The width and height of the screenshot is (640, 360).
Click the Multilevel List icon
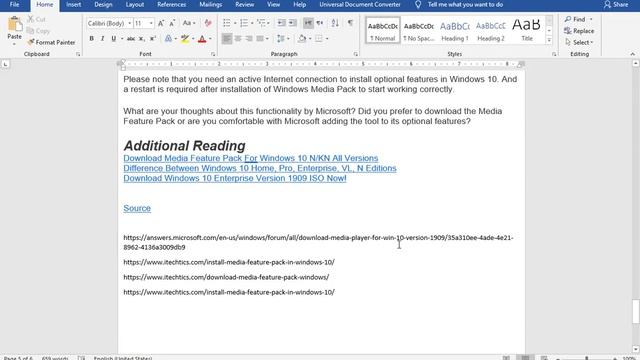point(261,23)
